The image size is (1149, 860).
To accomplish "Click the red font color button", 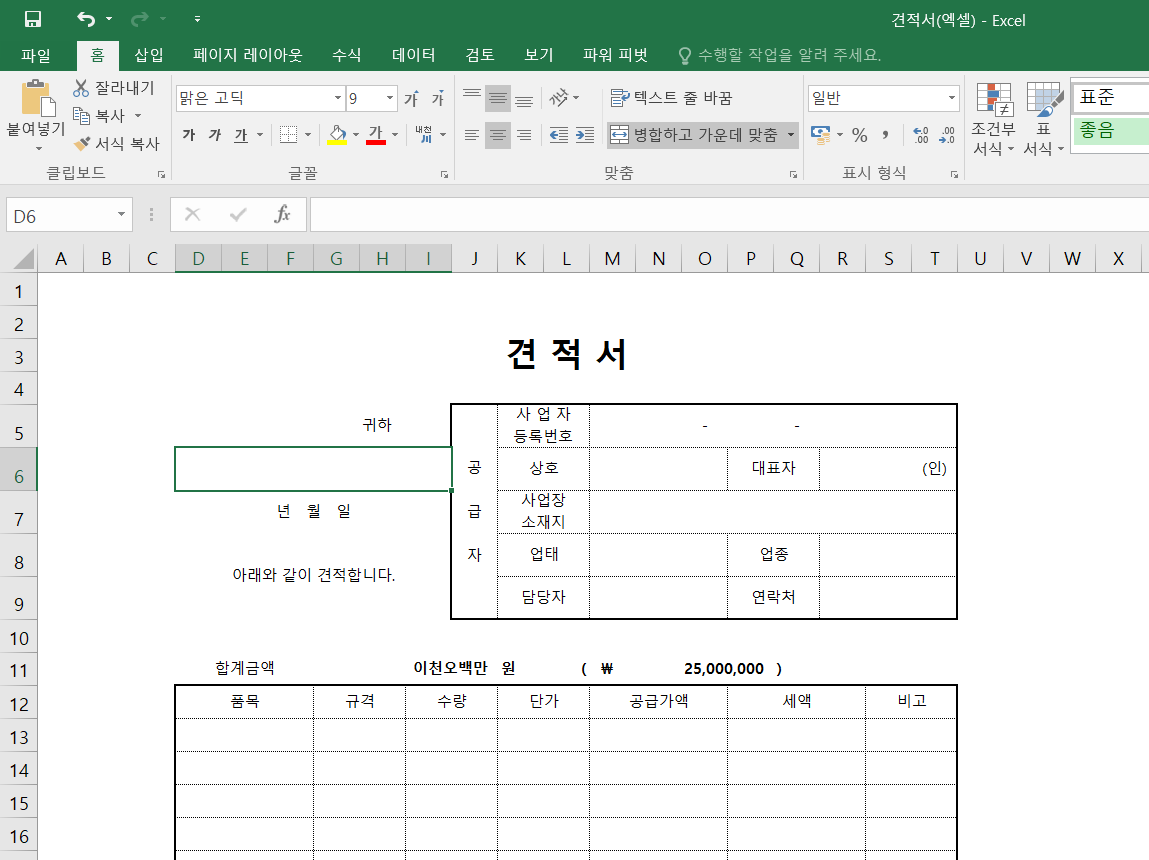I will coord(376,135).
